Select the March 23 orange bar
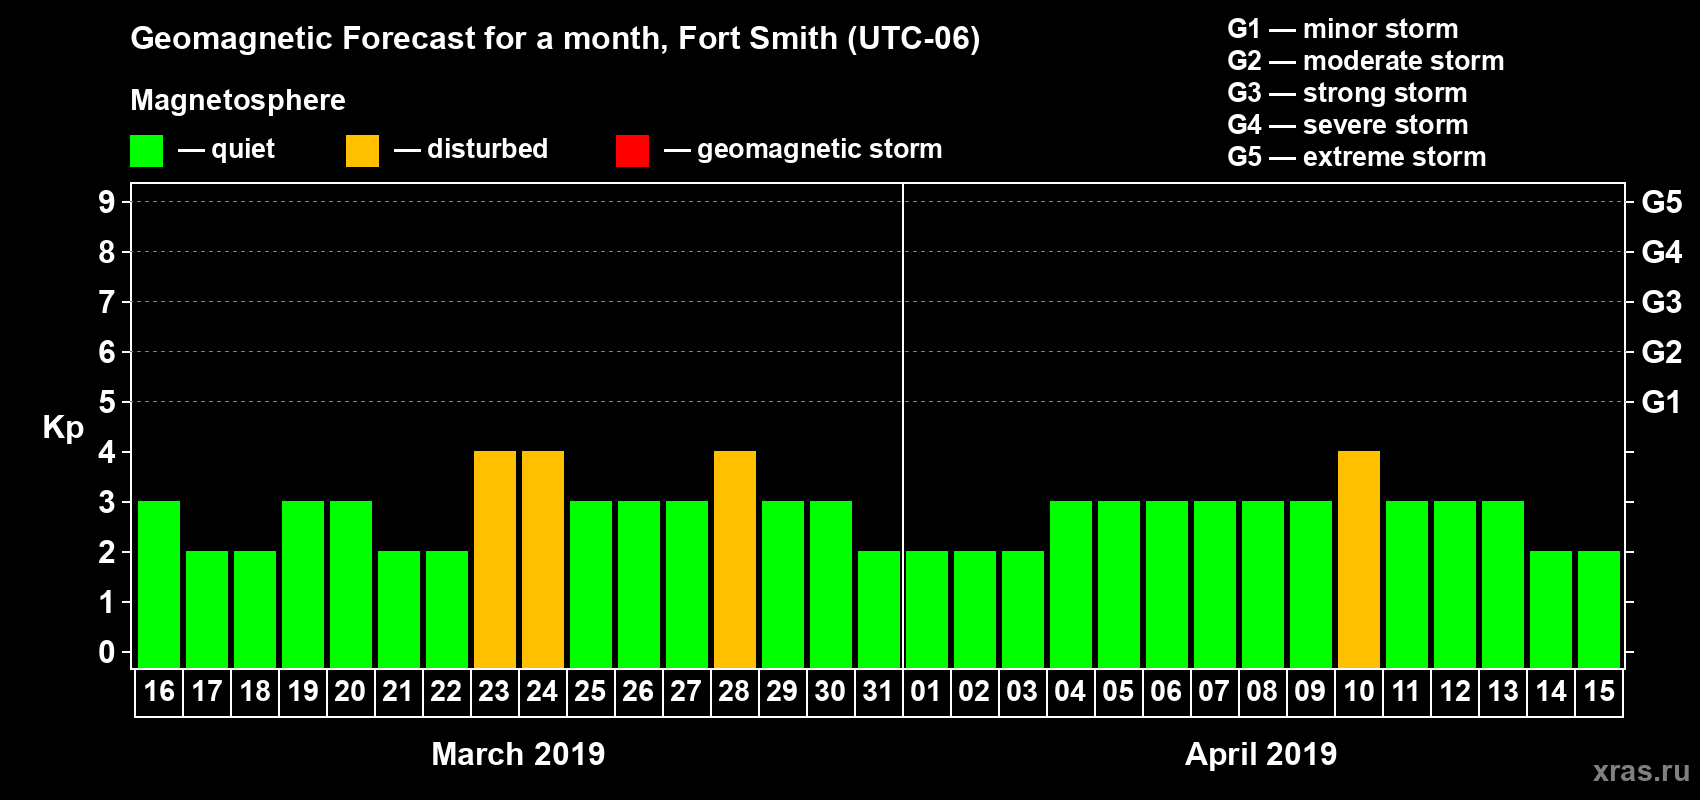The height and width of the screenshot is (800, 1700). (495, 559)
